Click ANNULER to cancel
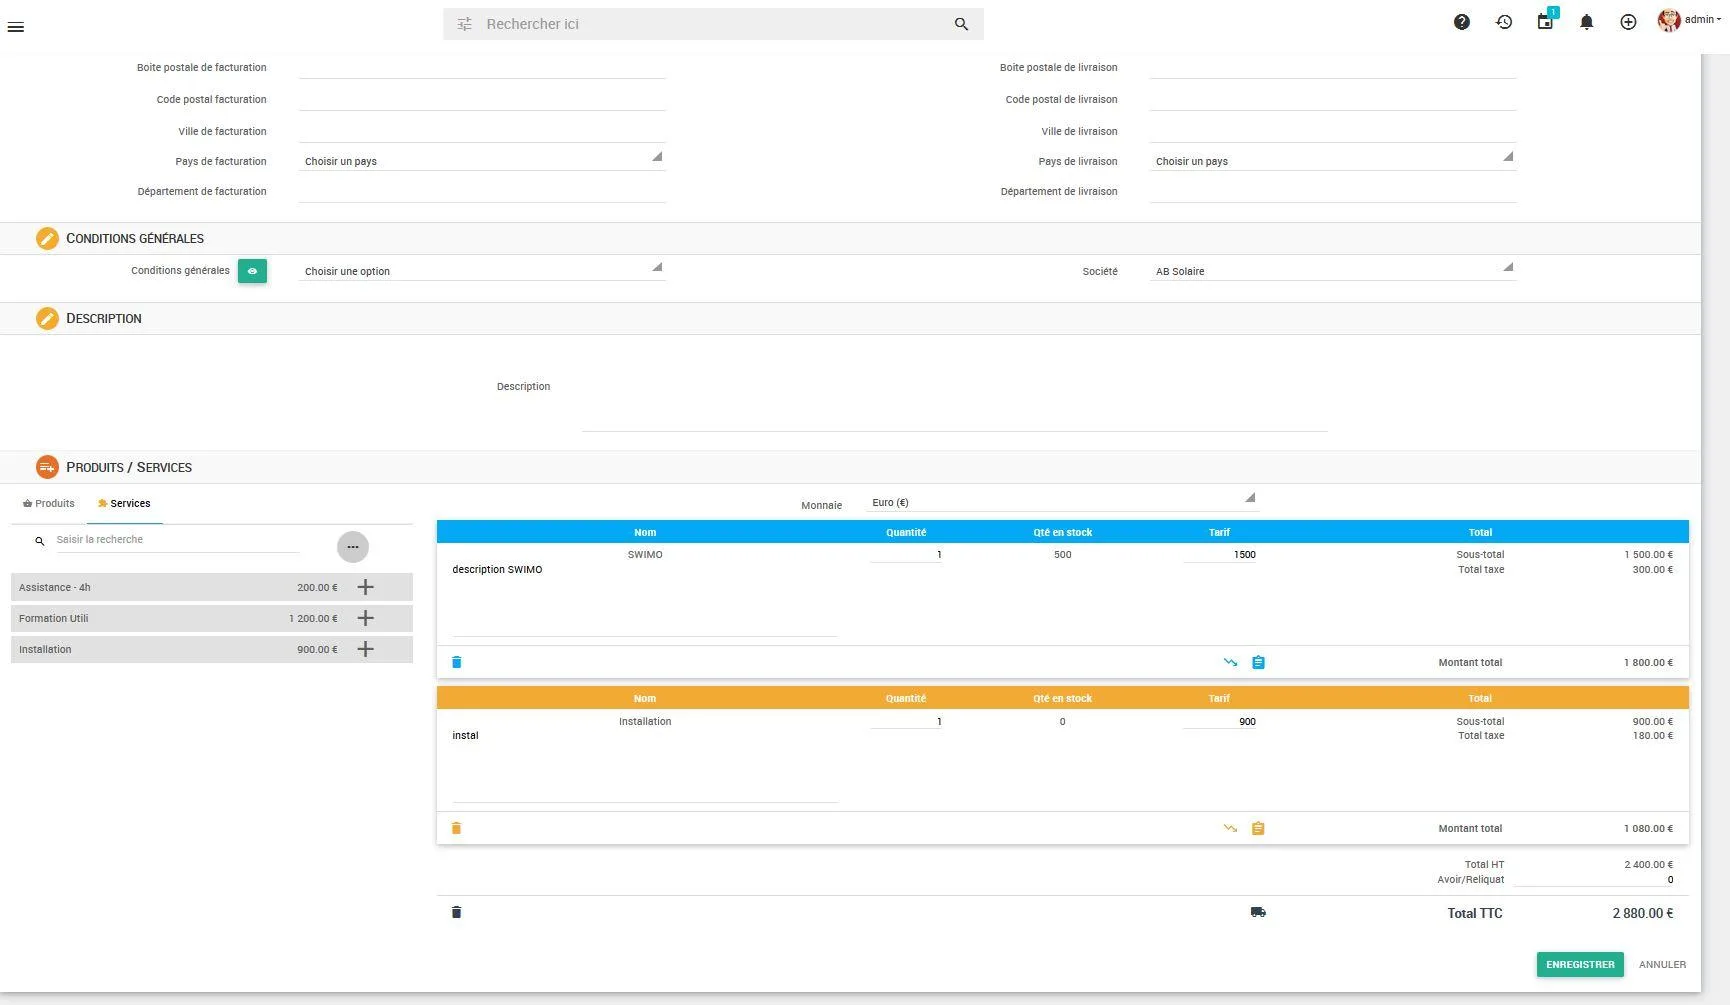 pos(1662,965)
